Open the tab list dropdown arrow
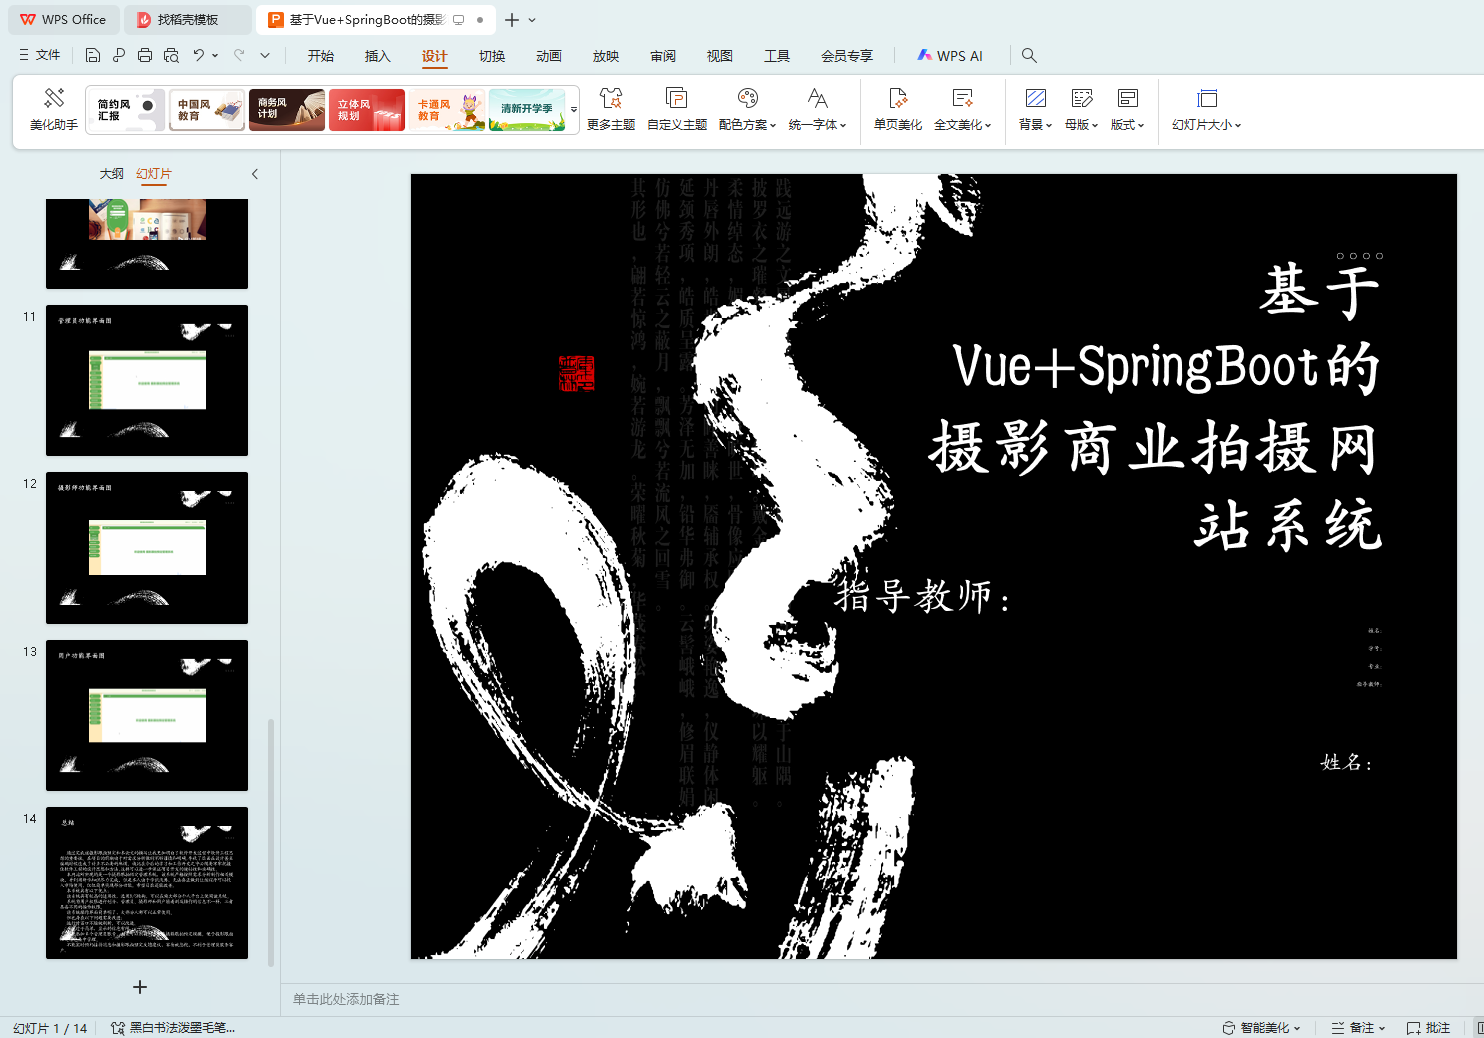Viewport: 1484px width, 1038px height. [x=532, y=20]
